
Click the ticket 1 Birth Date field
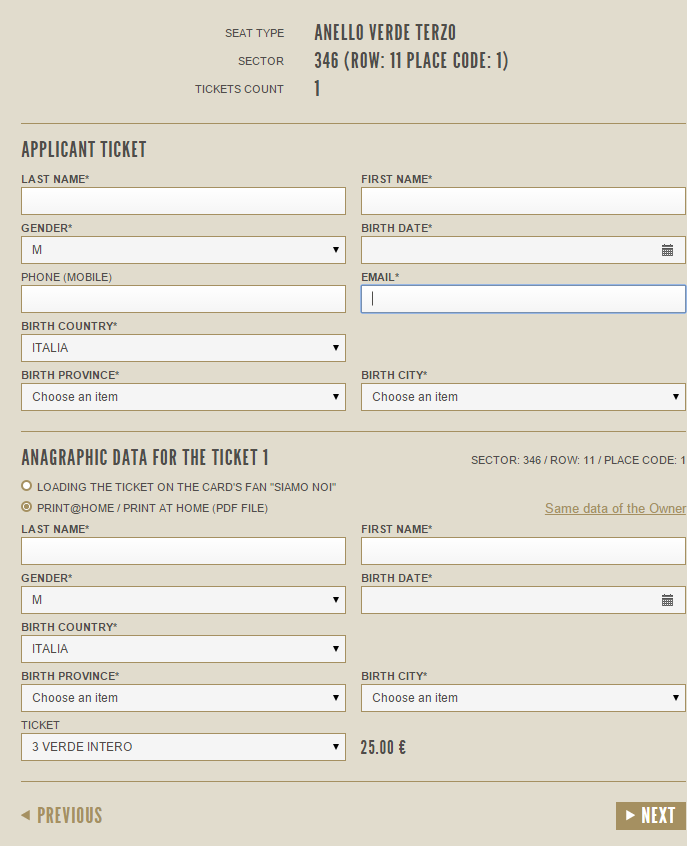(523, 600)
